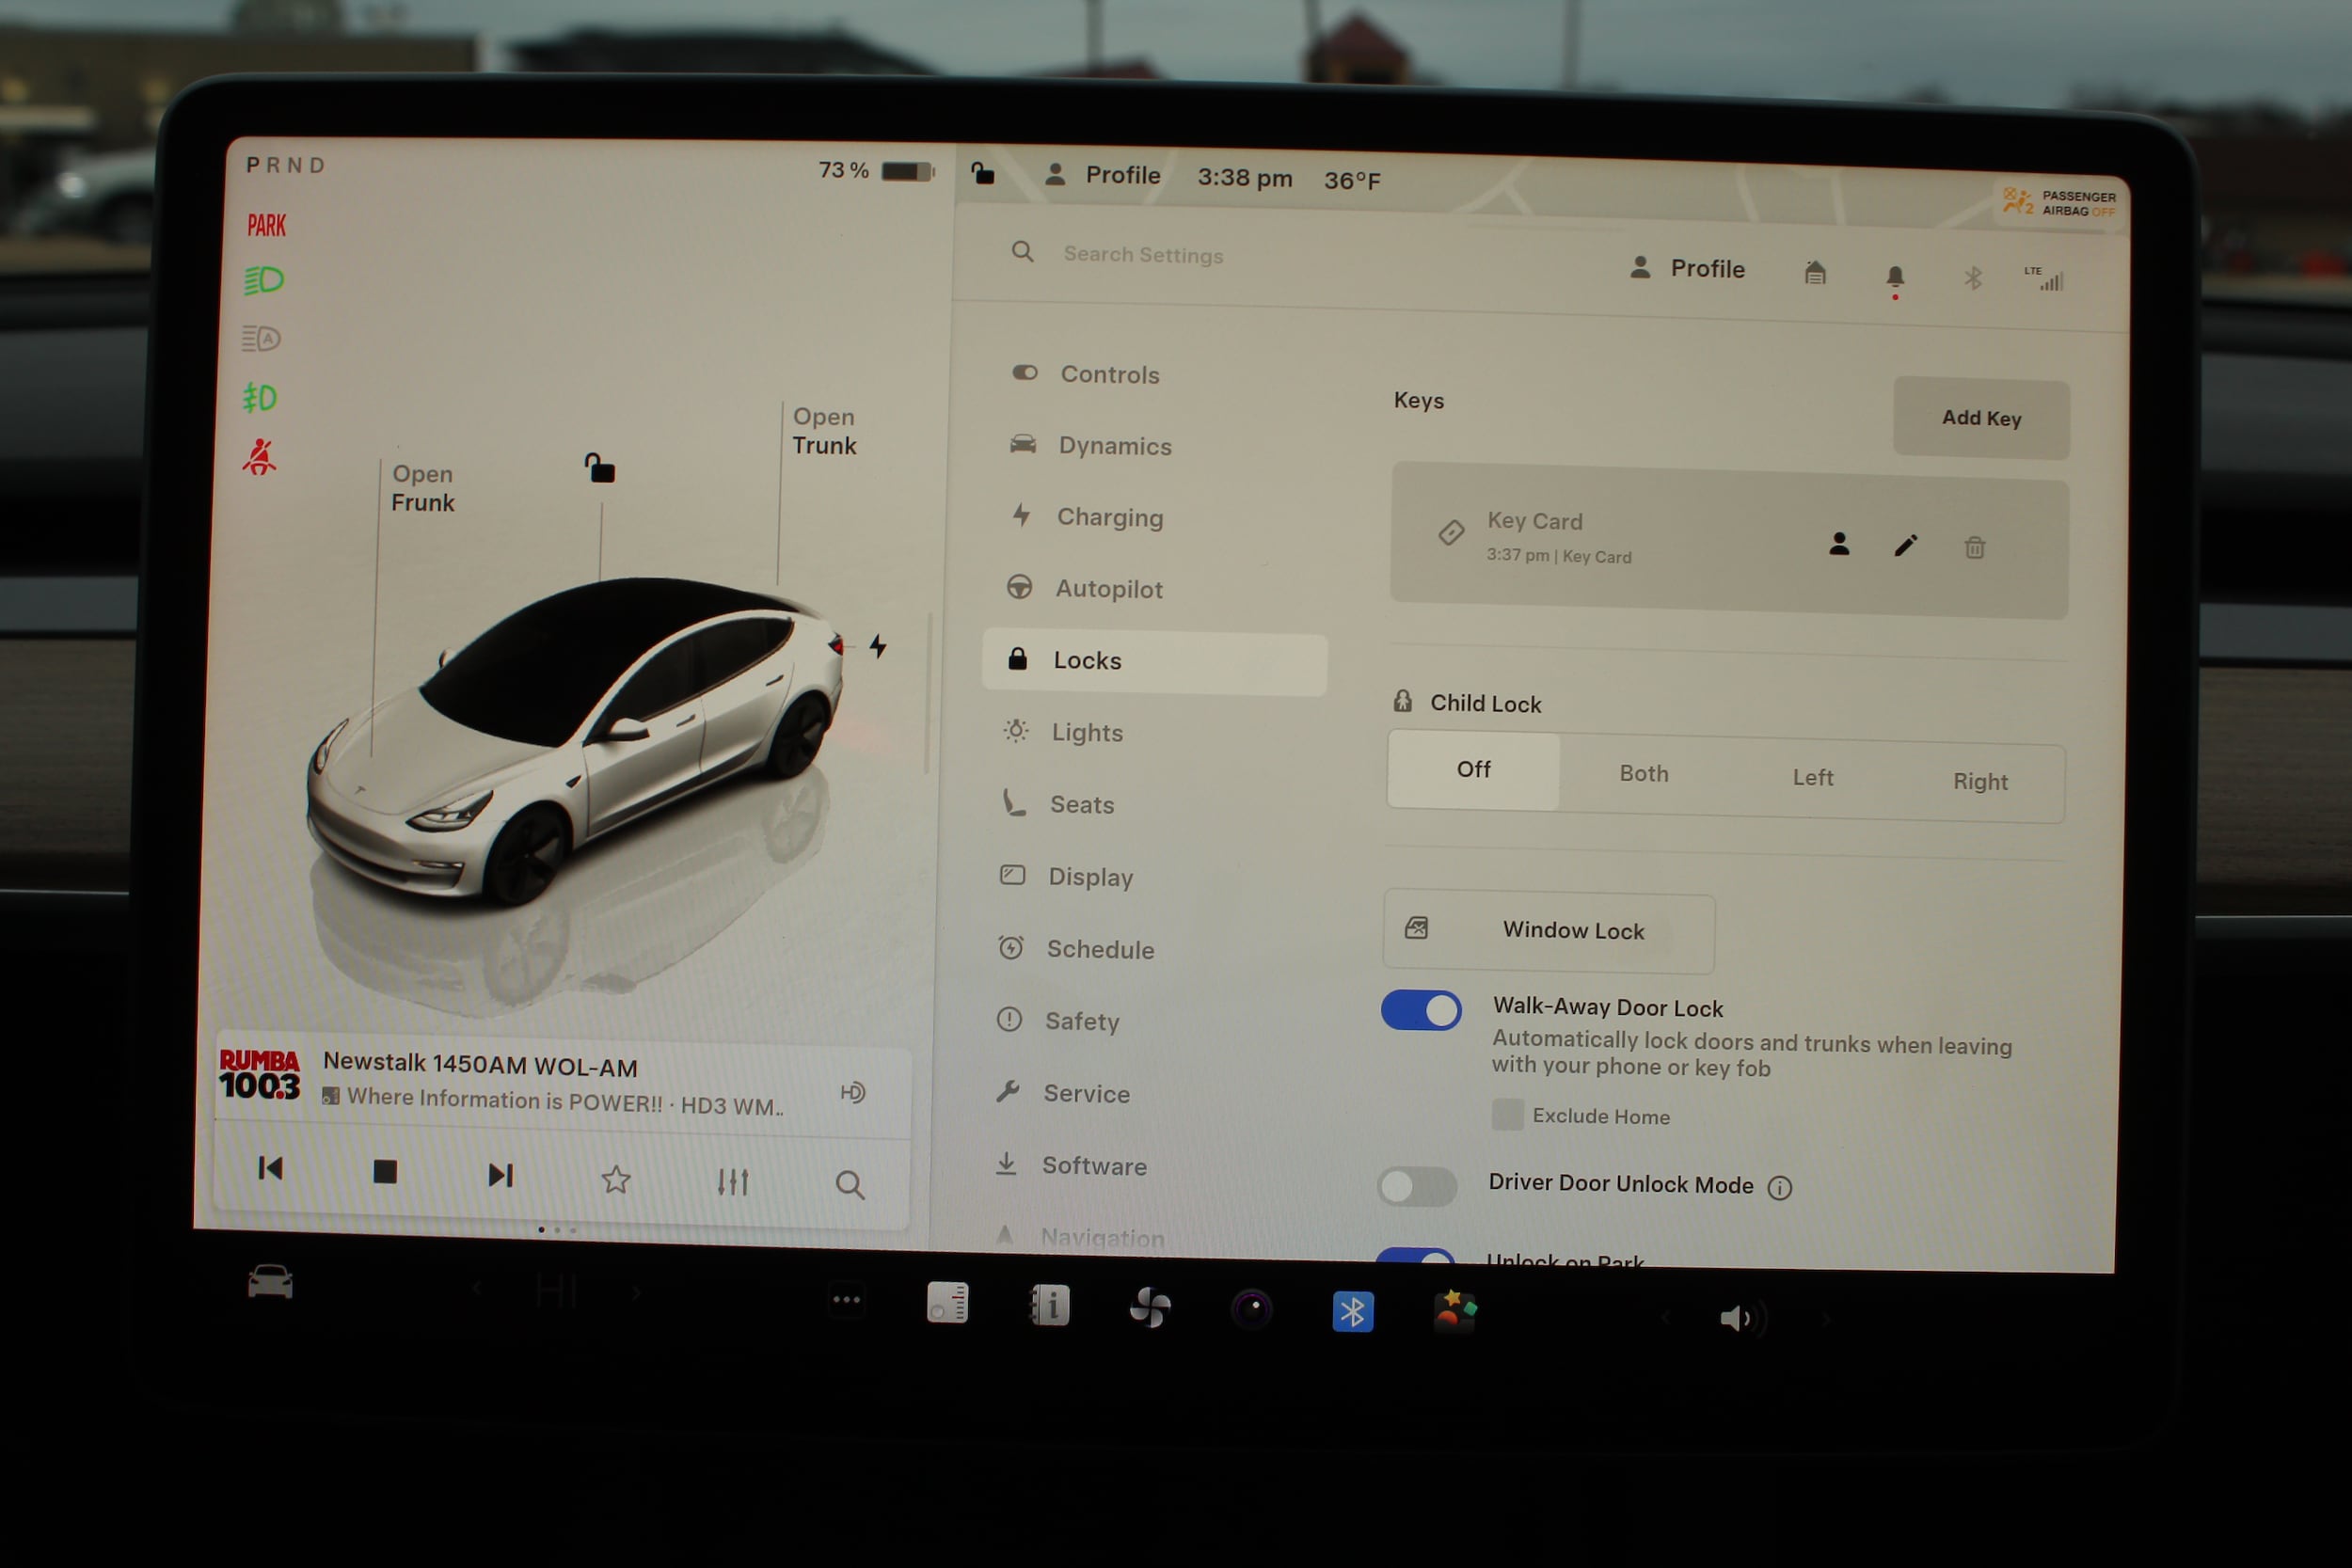
Task: Open the Autopilot settings menu
Action: (x=1108, y=589)
